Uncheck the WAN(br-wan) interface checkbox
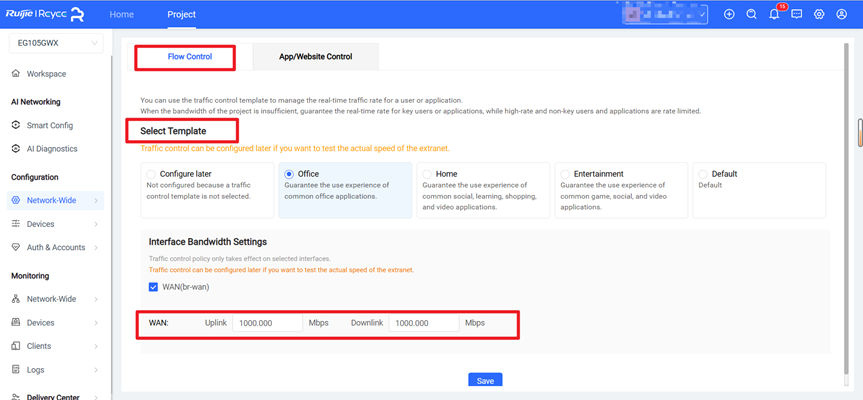This screenshot has height=400, width=863. pos(154,287)
